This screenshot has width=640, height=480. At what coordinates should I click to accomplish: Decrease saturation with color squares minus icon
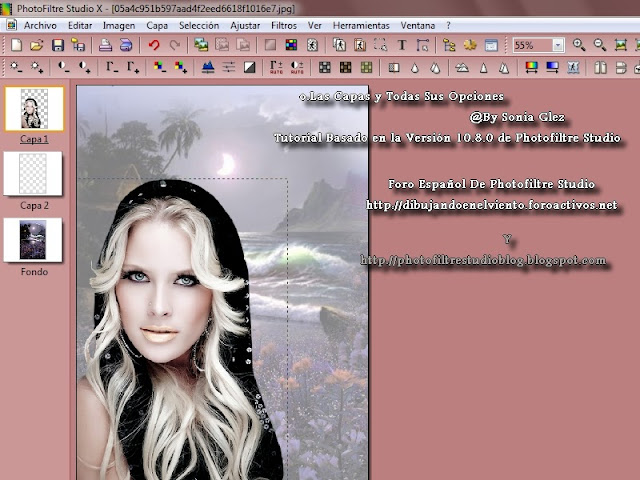pyautogui.click(x=160, y=67)
